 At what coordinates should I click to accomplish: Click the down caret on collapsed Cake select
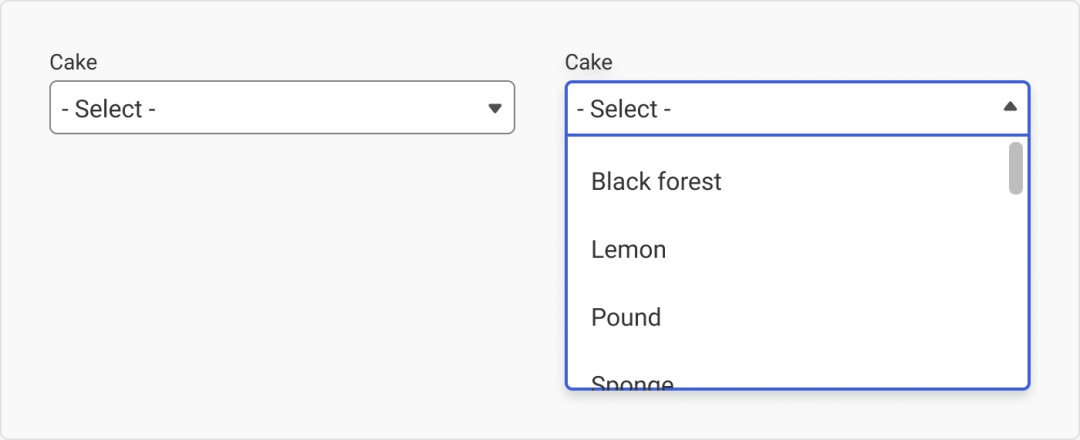[x=495, y=108]
